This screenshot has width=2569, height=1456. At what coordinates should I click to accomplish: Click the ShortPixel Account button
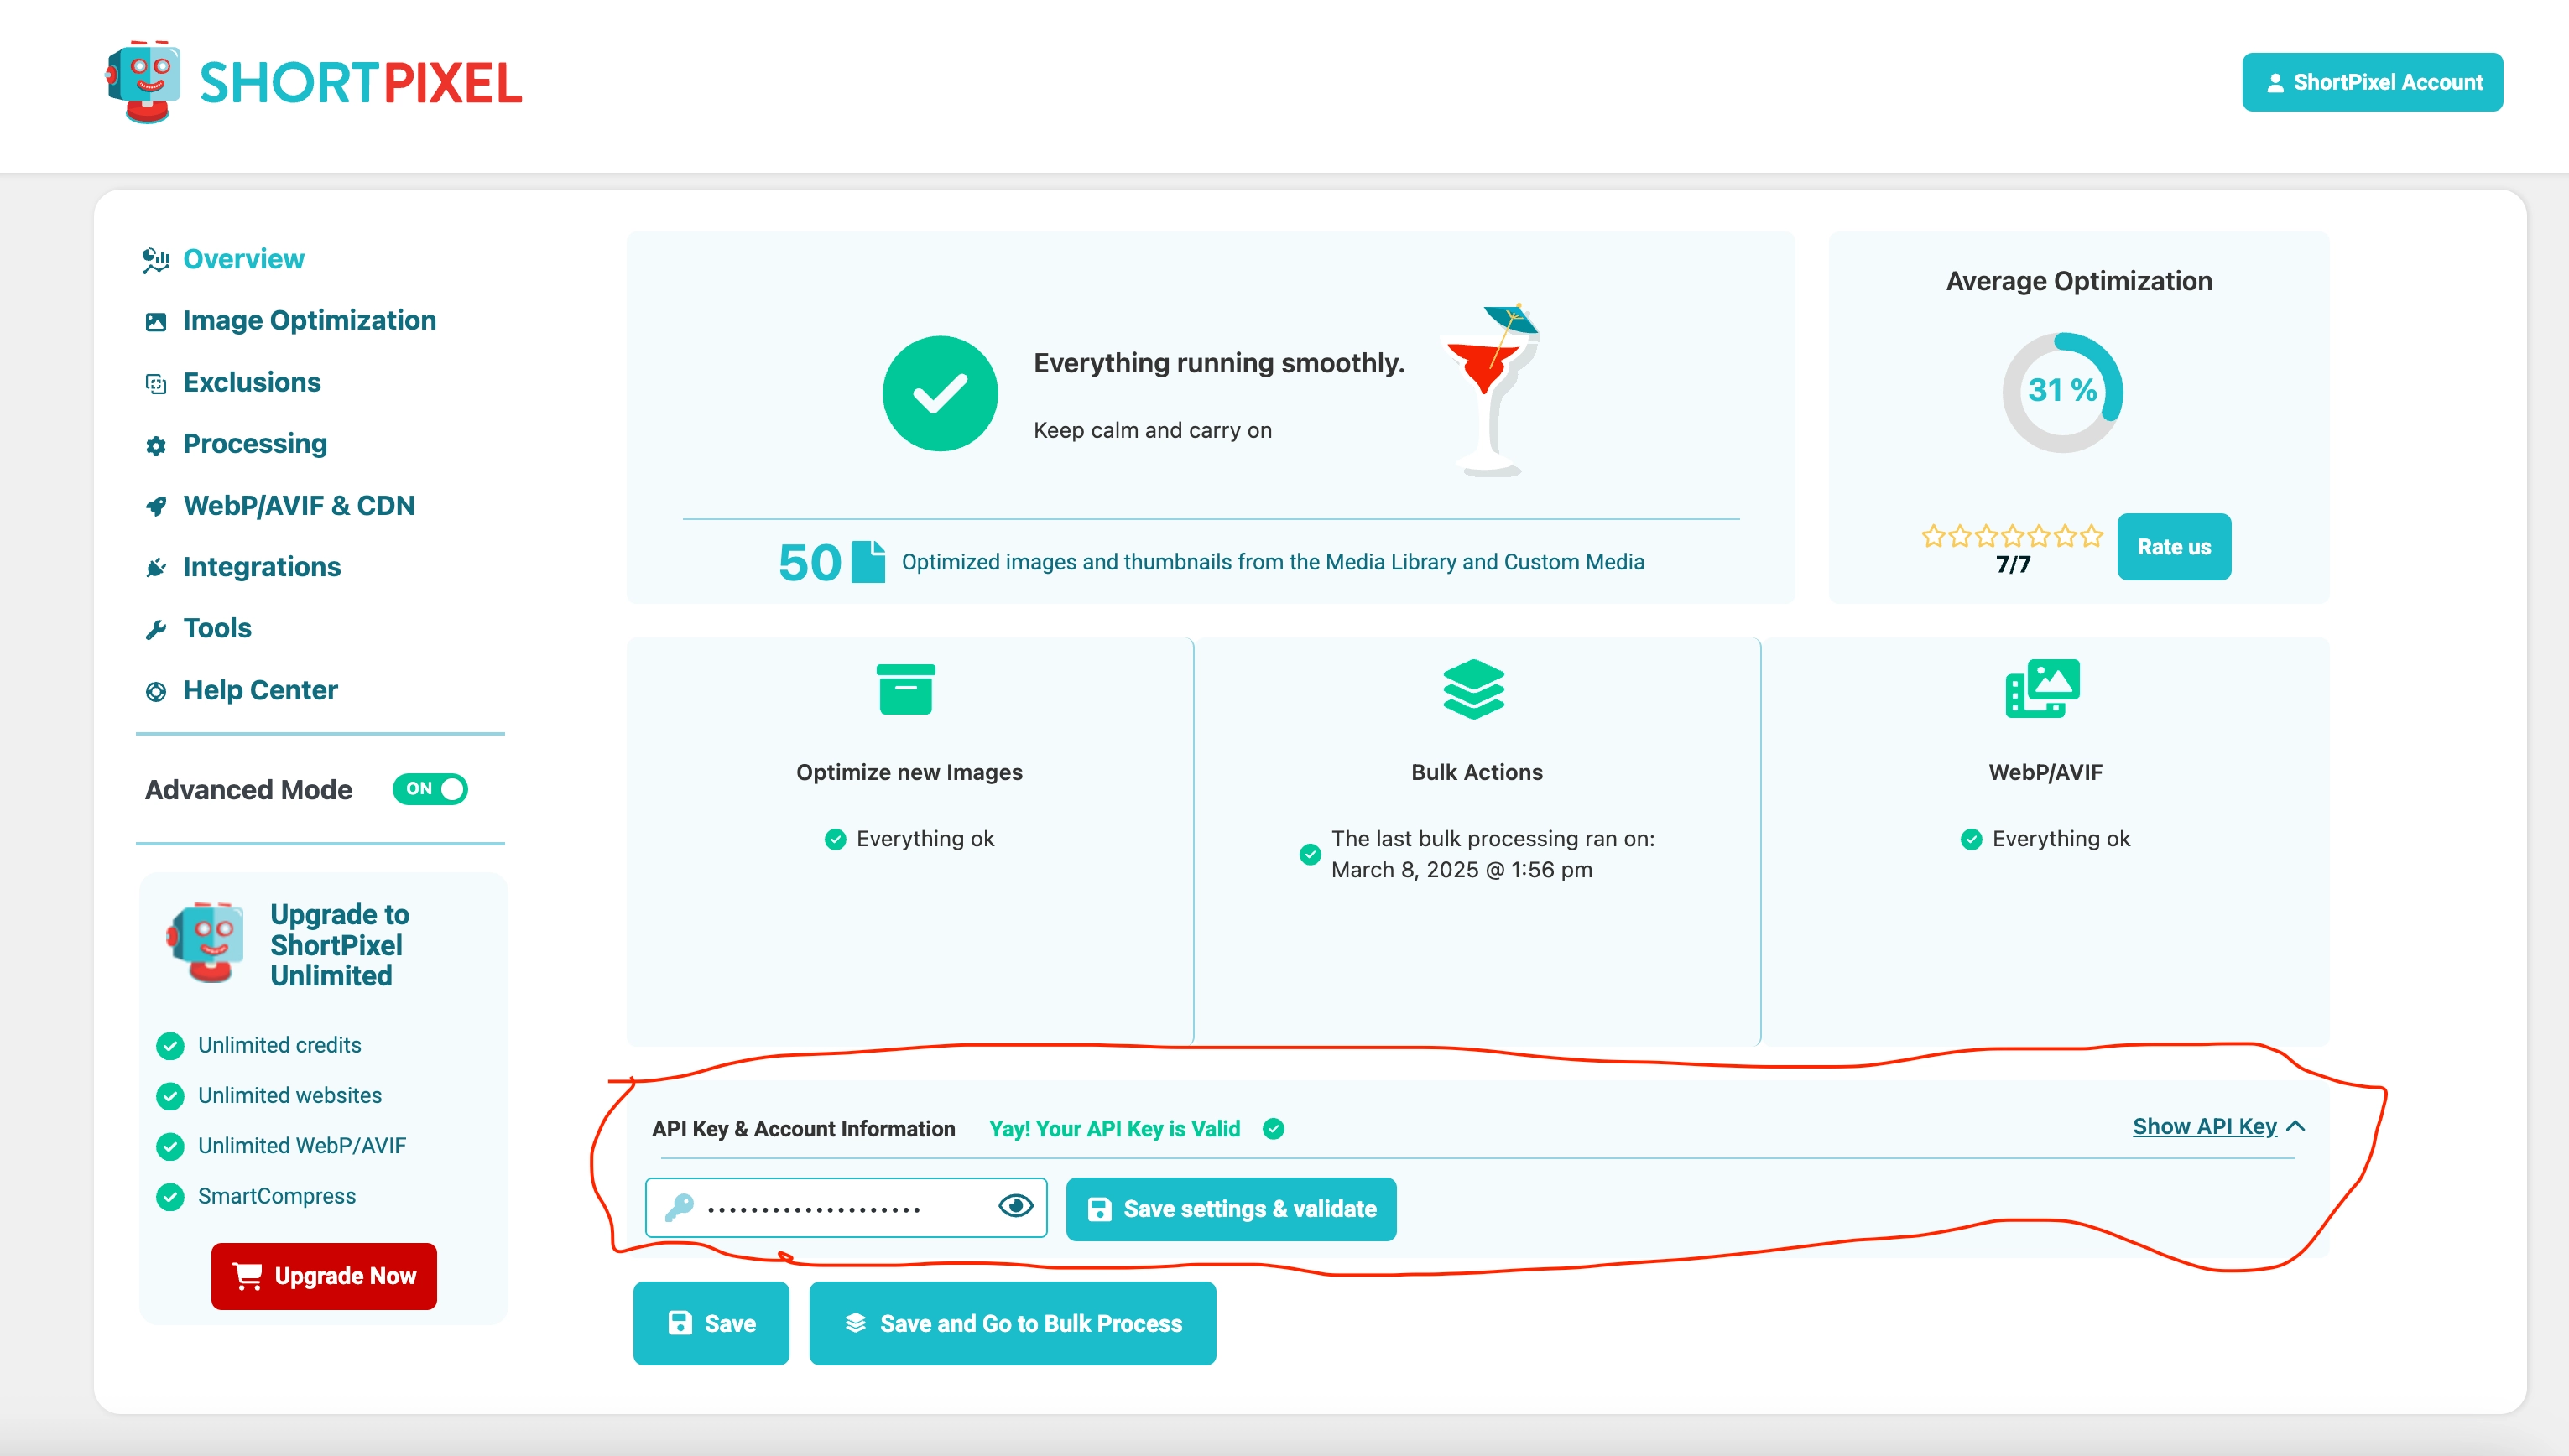click(x=2372, y=82)
